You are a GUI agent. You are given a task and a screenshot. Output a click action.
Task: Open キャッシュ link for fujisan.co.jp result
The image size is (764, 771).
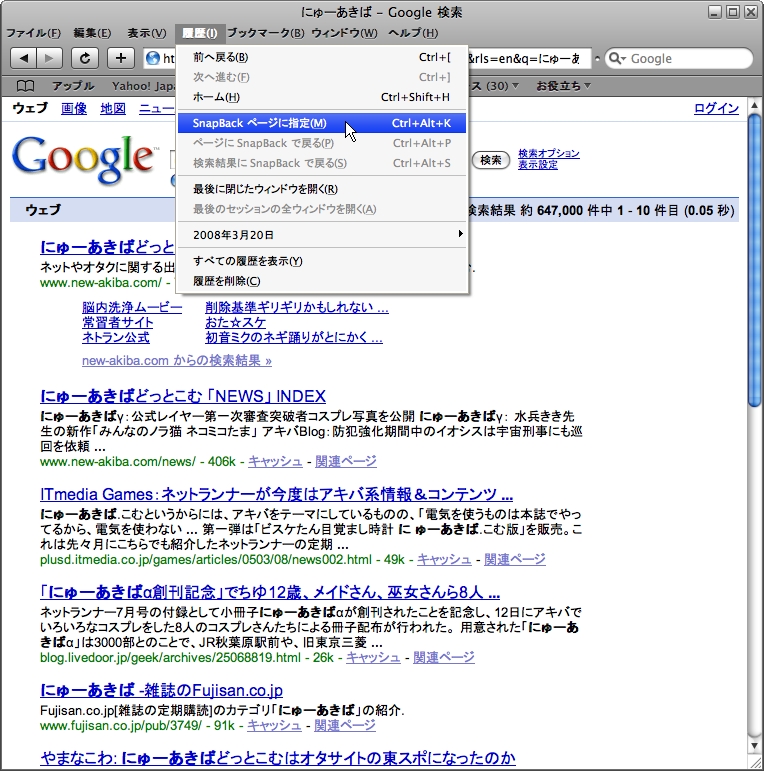(x=274, y=725)
